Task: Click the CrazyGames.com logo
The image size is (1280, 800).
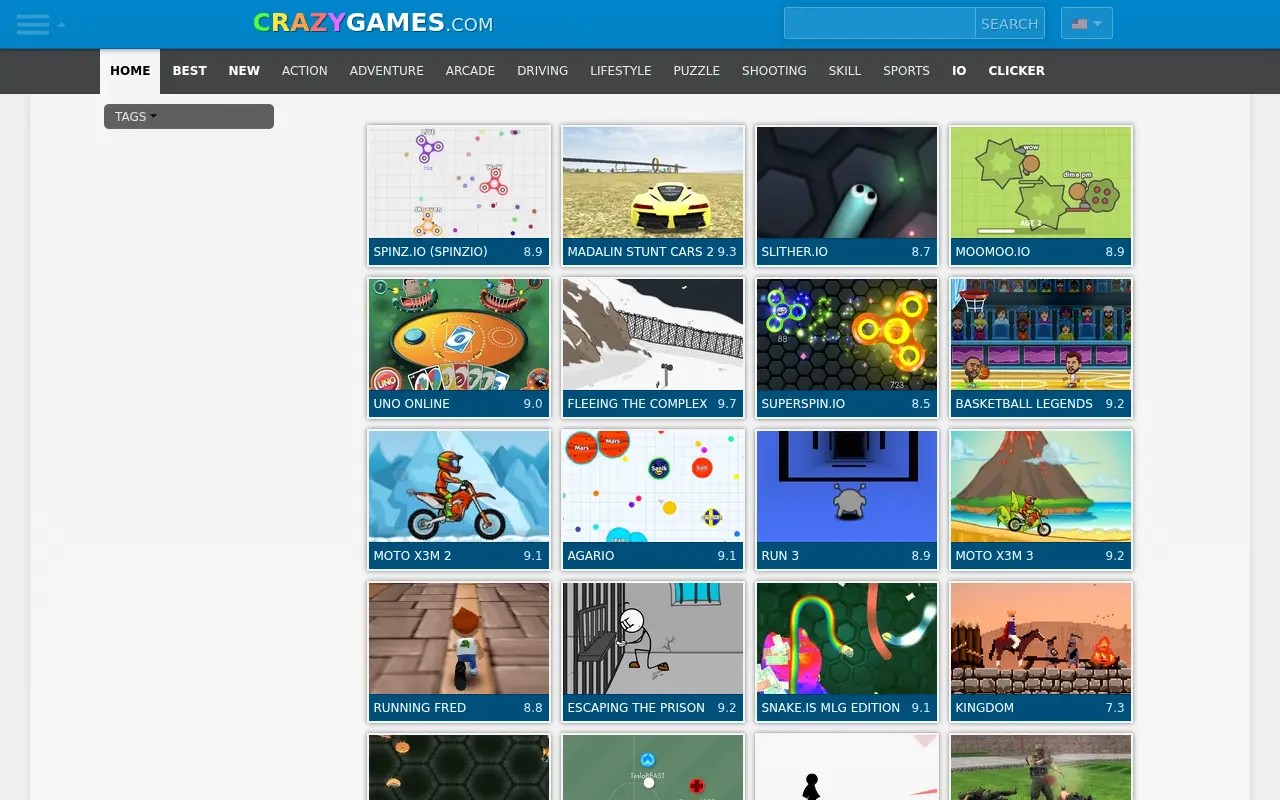Action: click(373, 23)
